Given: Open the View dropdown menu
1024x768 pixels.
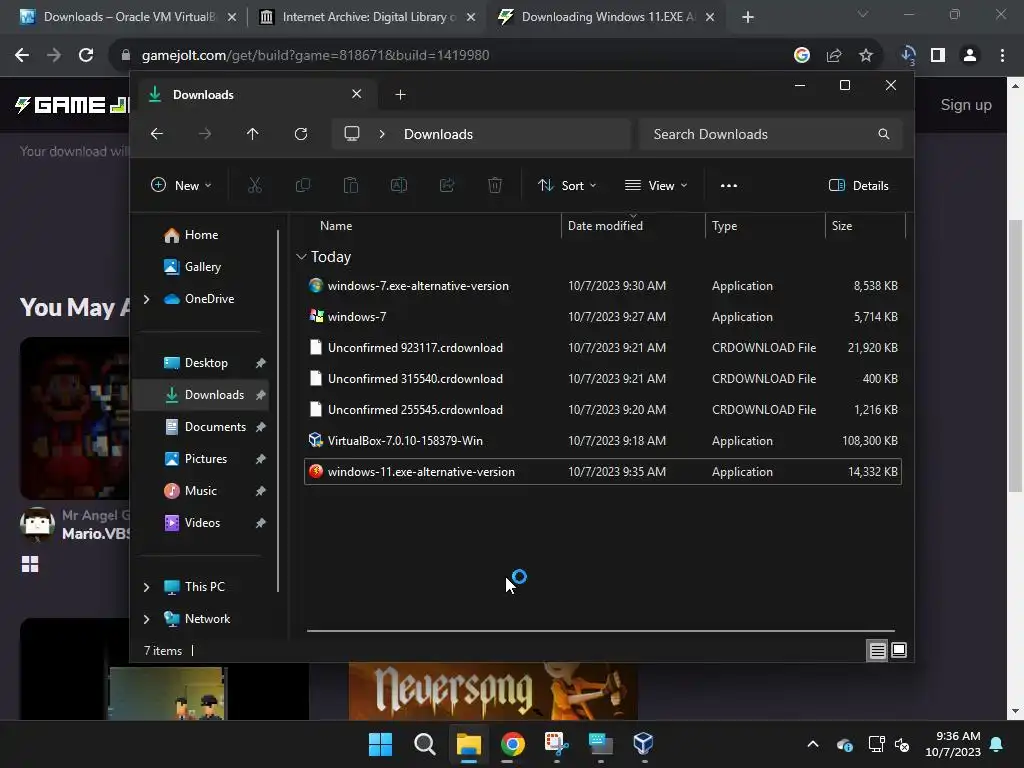Looking at the screenshot, I should pyautogui.click(x=656, y=185).
